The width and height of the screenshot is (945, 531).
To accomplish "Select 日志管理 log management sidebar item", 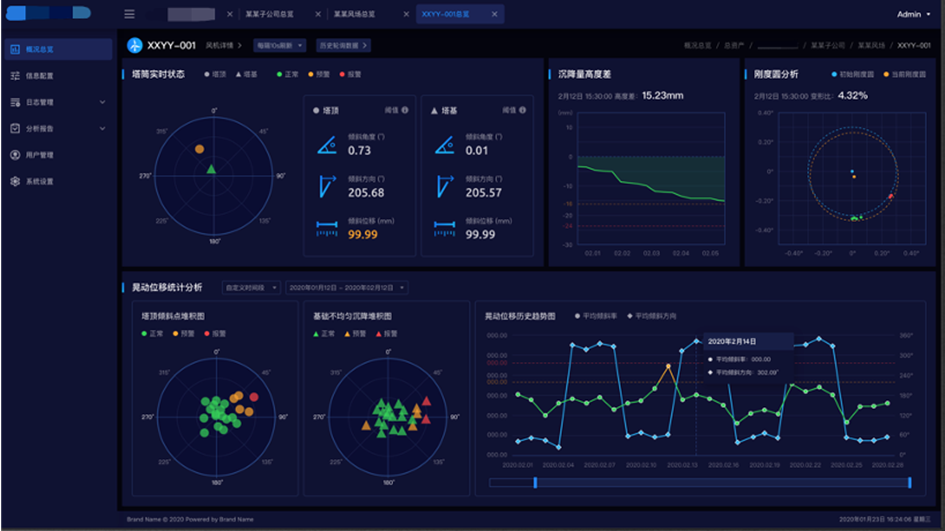I will [x=58, y=102].
